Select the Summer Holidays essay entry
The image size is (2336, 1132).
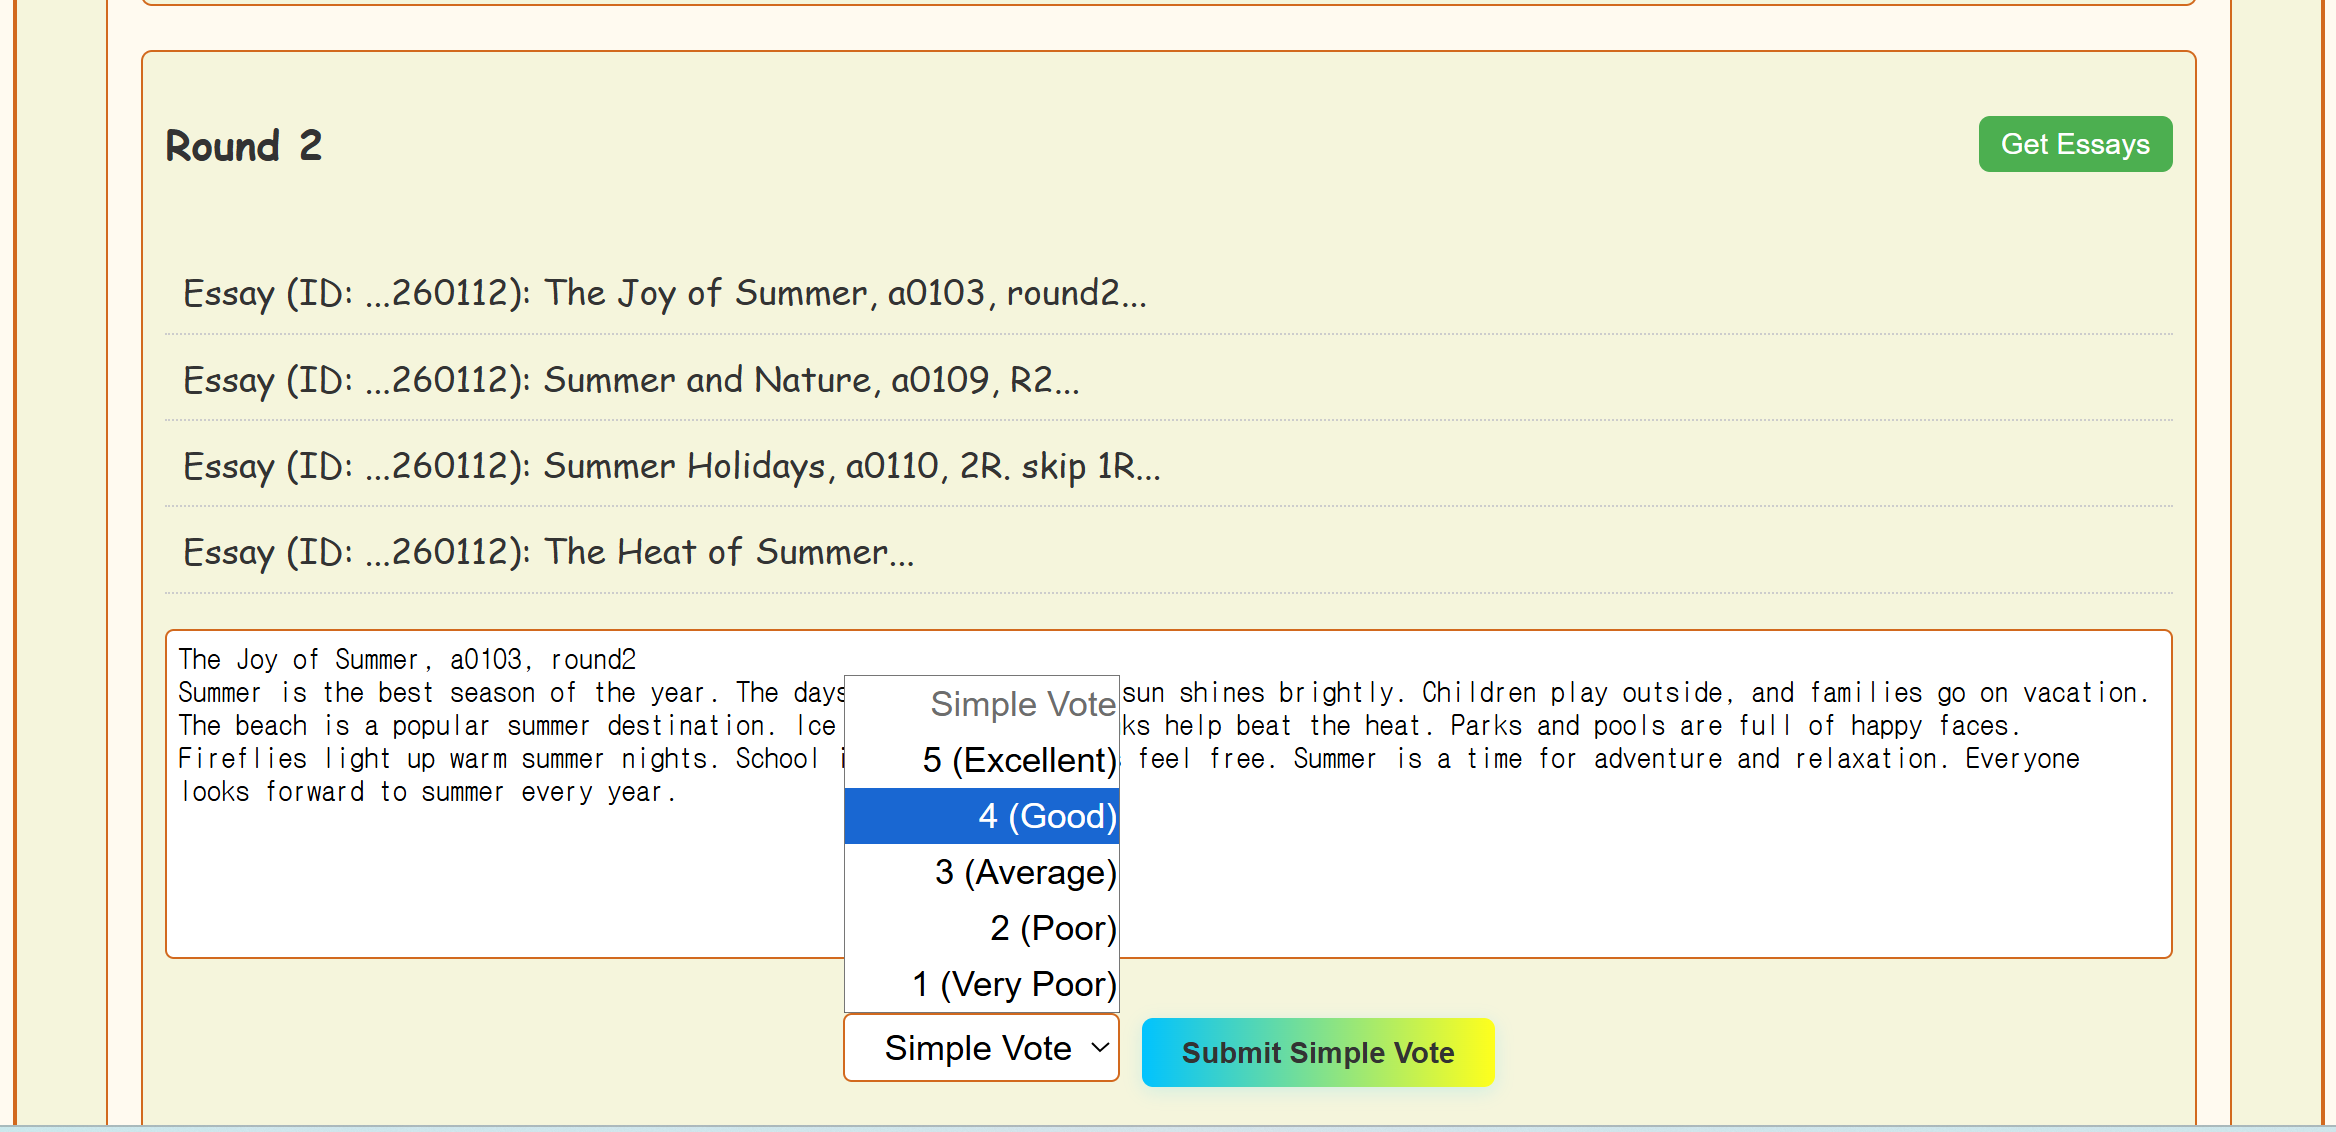671,466
